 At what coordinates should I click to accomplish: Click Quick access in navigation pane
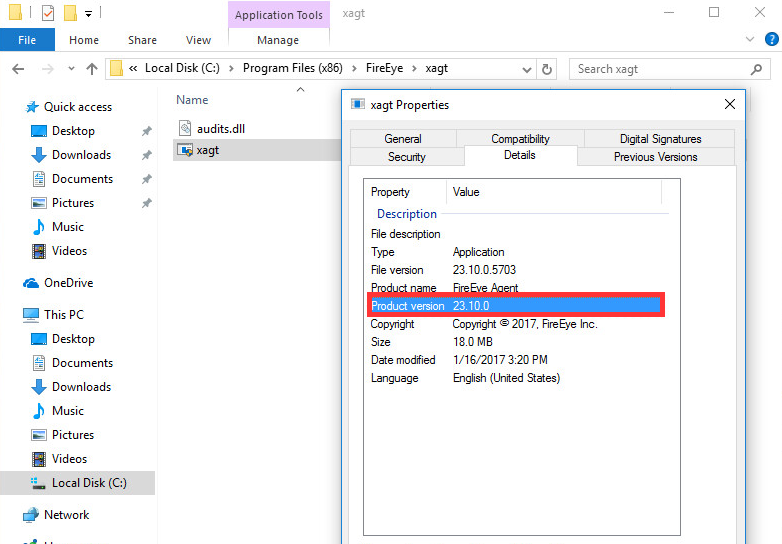coord(77,107)
